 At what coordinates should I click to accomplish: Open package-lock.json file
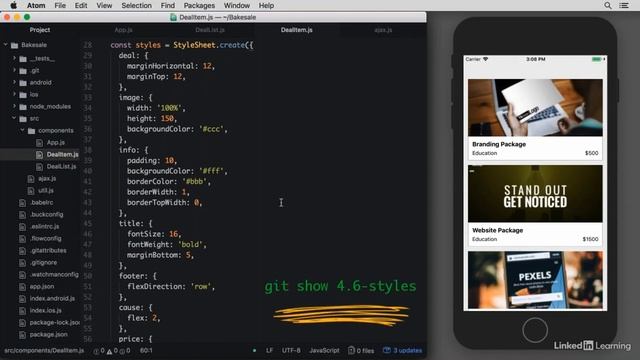(55, 322)
